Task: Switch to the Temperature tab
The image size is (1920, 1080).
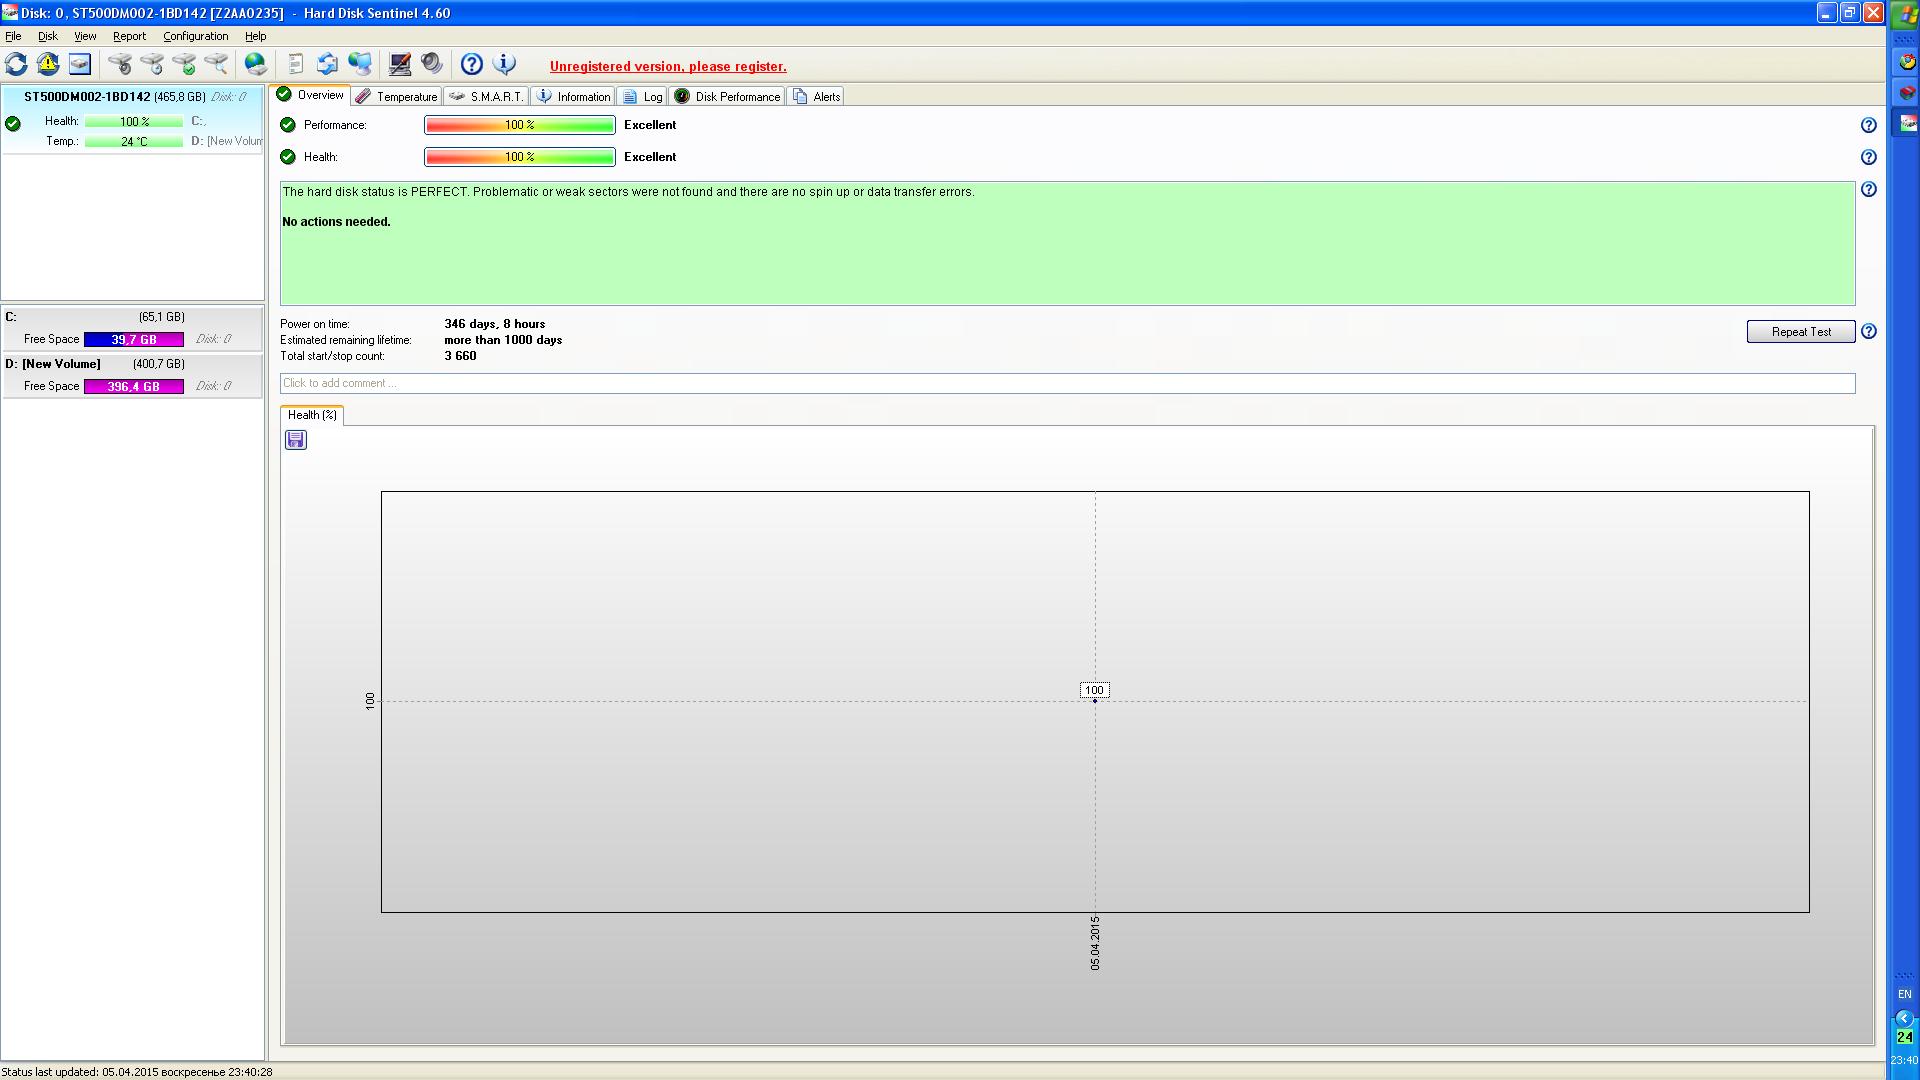Action: click(x=397, y=97)
